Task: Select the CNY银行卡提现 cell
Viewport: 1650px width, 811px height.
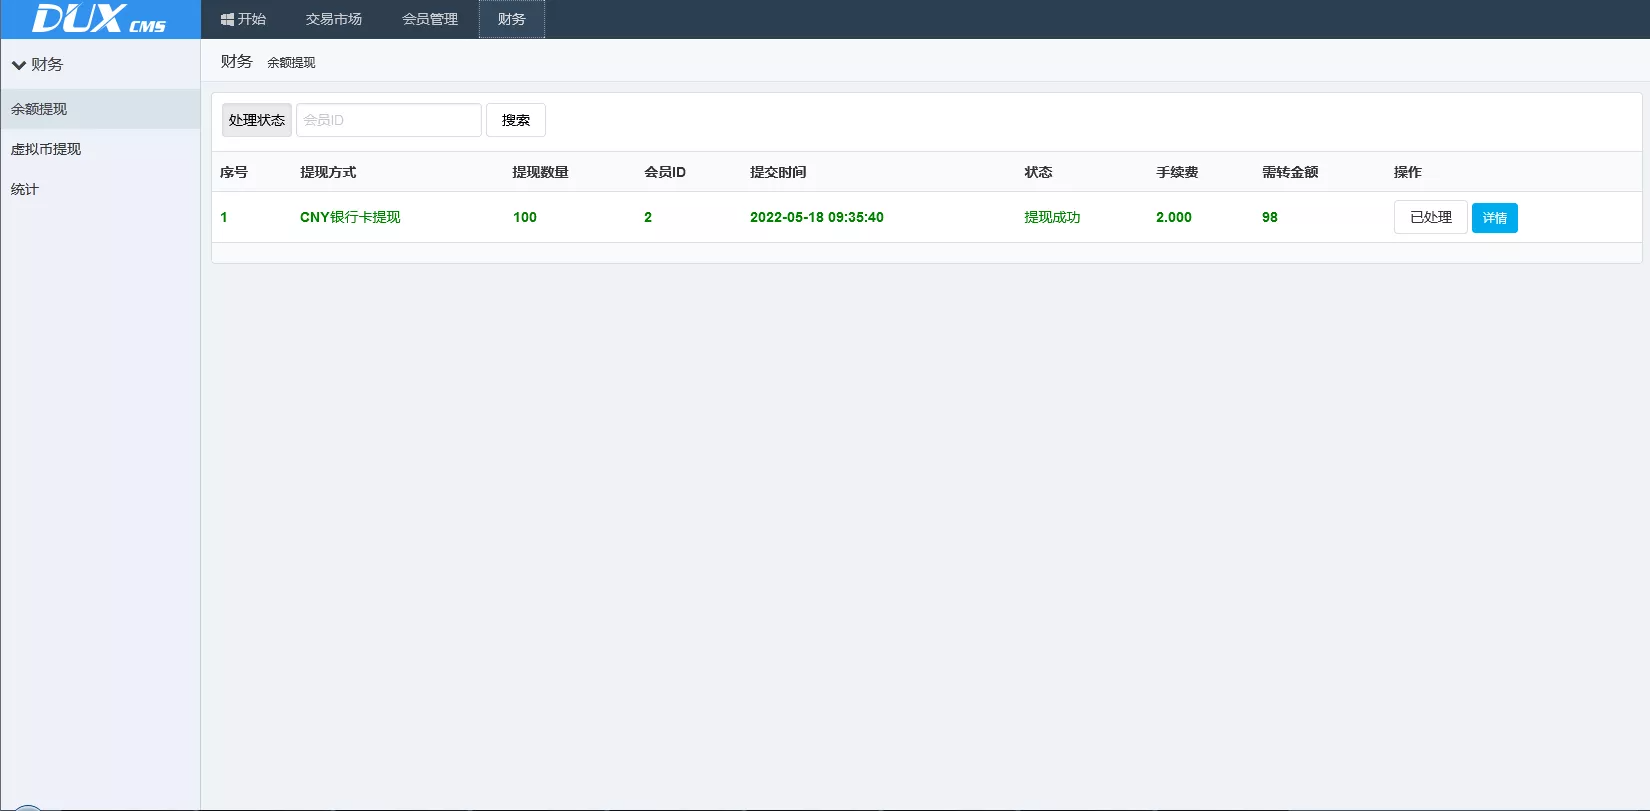Action: 350,217
